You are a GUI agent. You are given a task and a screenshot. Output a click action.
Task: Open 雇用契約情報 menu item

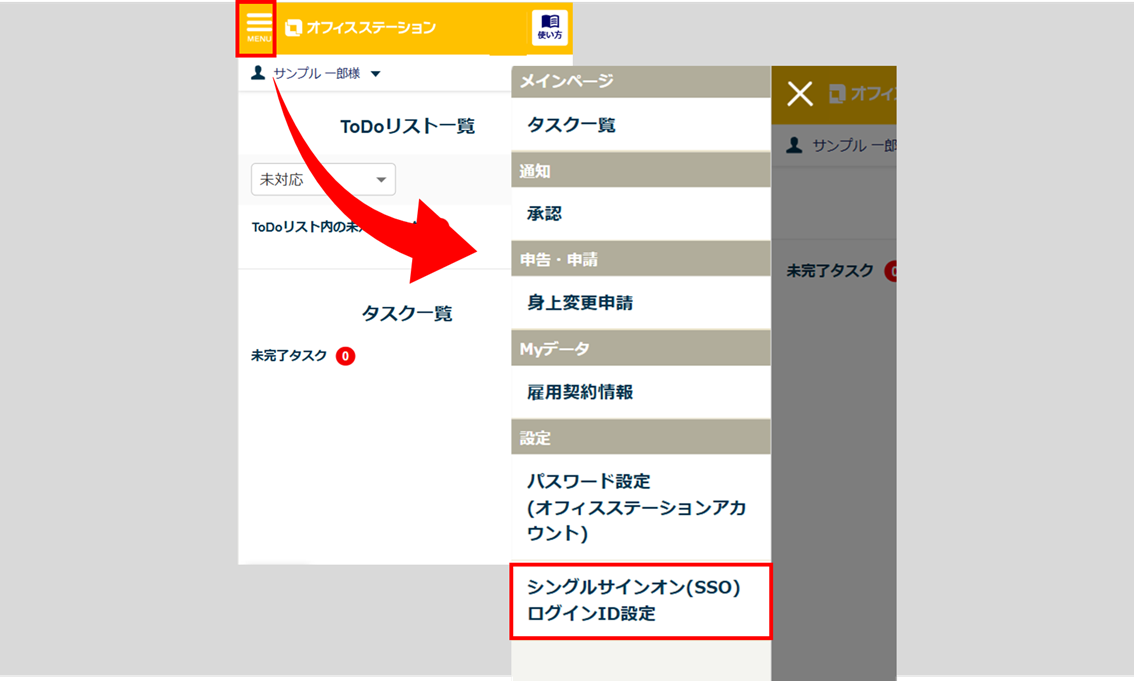(x=641, y=392)
